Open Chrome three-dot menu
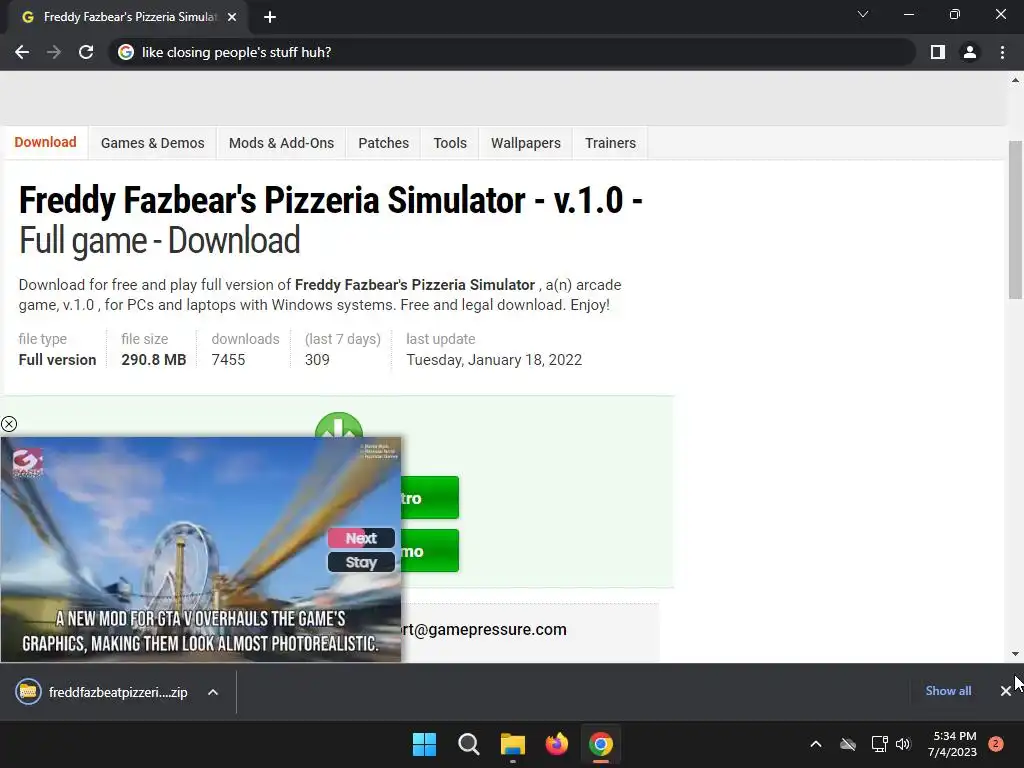Image resolution: width=1024 pixels, height=768 pixels. (1002, 52)
